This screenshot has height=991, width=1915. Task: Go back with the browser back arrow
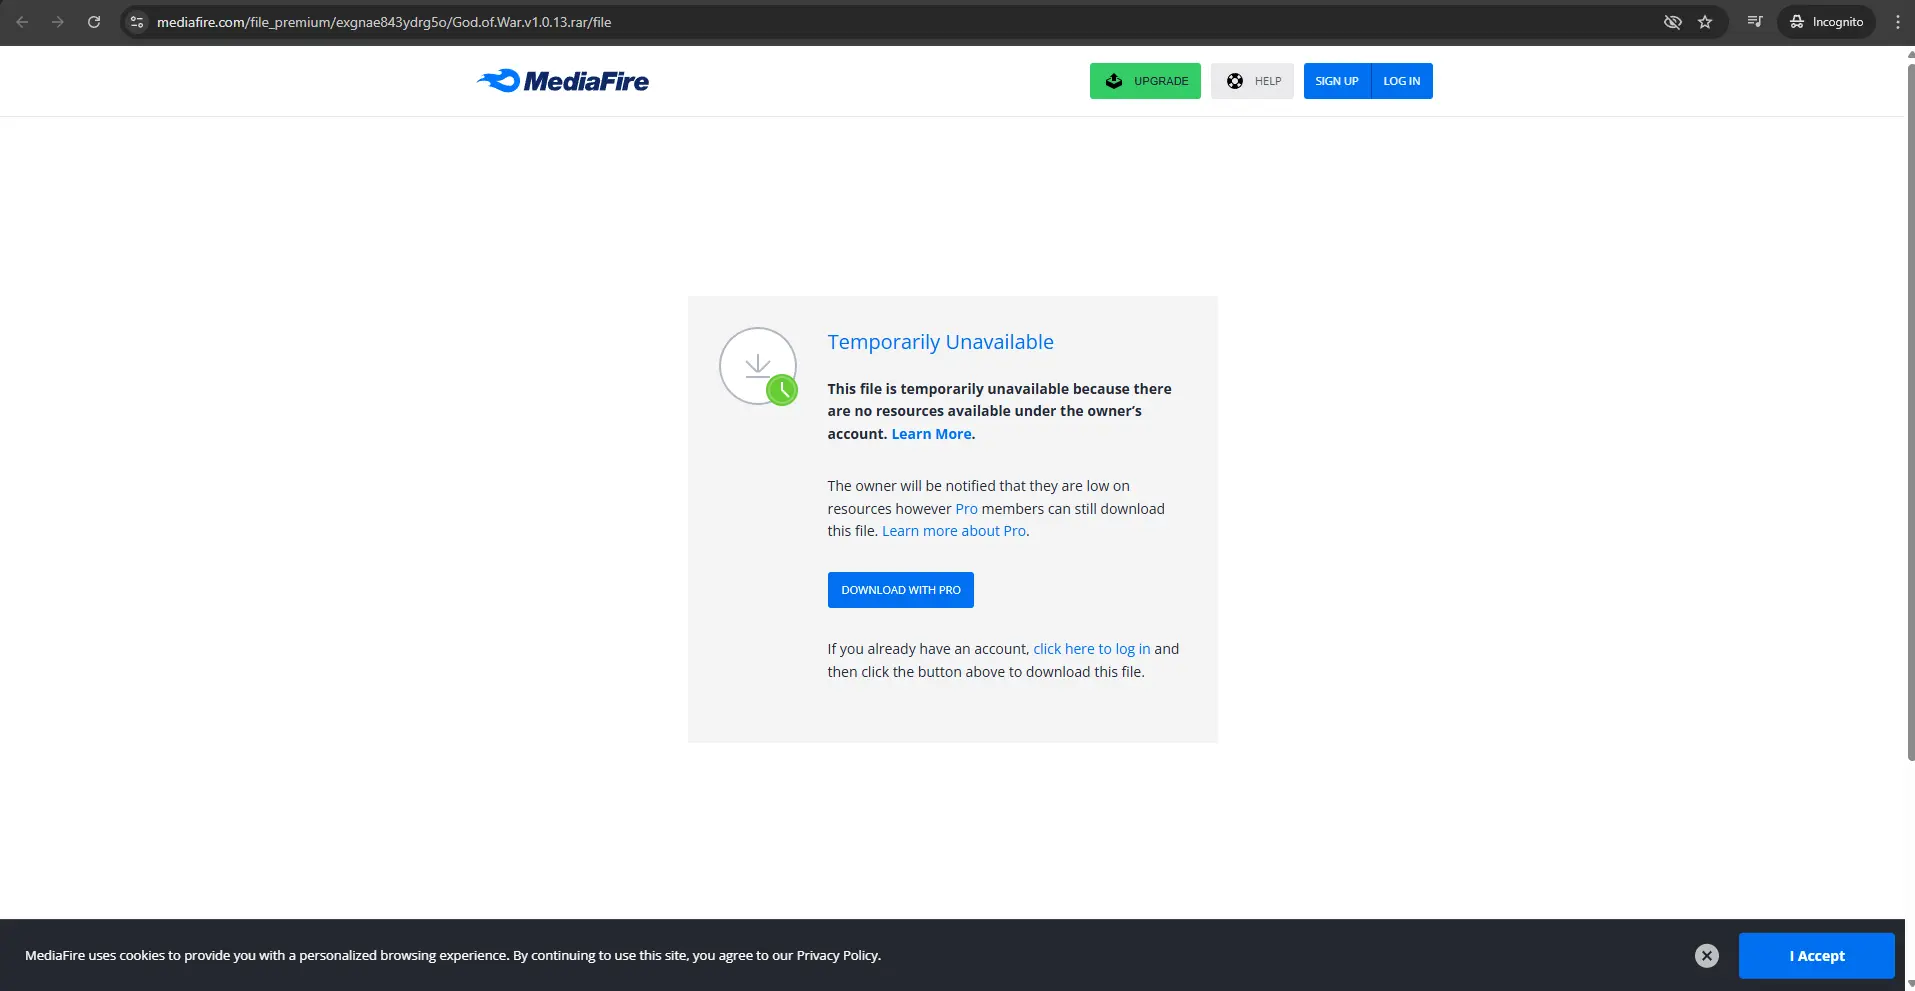click(22, 22)
